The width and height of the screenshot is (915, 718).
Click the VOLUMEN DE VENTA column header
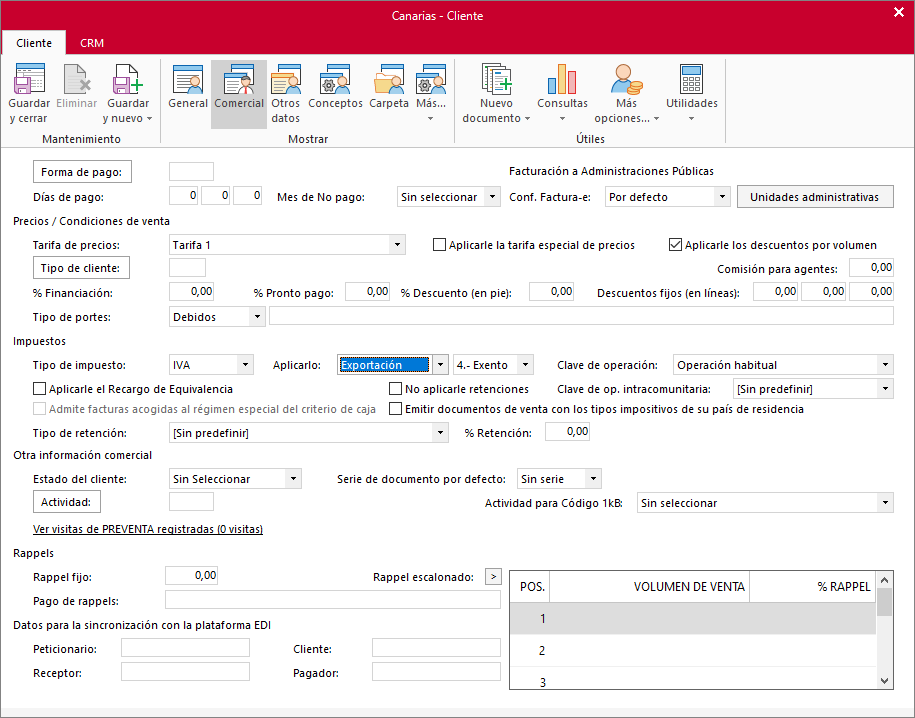pos(649,587)
